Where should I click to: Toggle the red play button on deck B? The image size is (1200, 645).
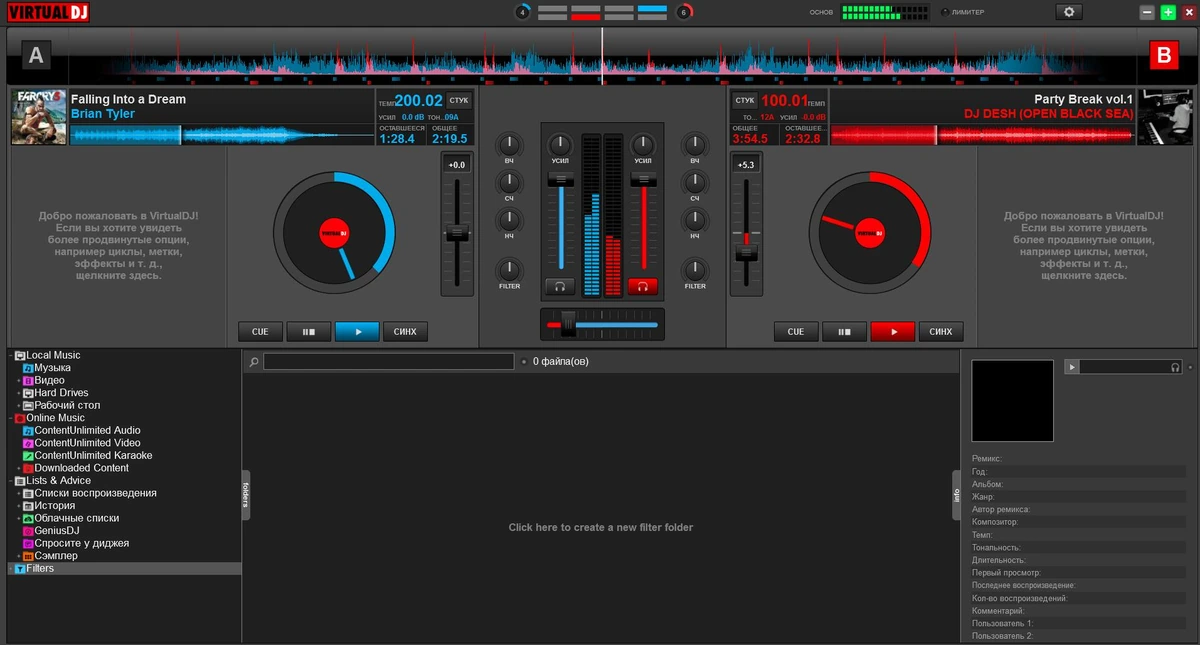pyautogui.click(x=893, y=331)
